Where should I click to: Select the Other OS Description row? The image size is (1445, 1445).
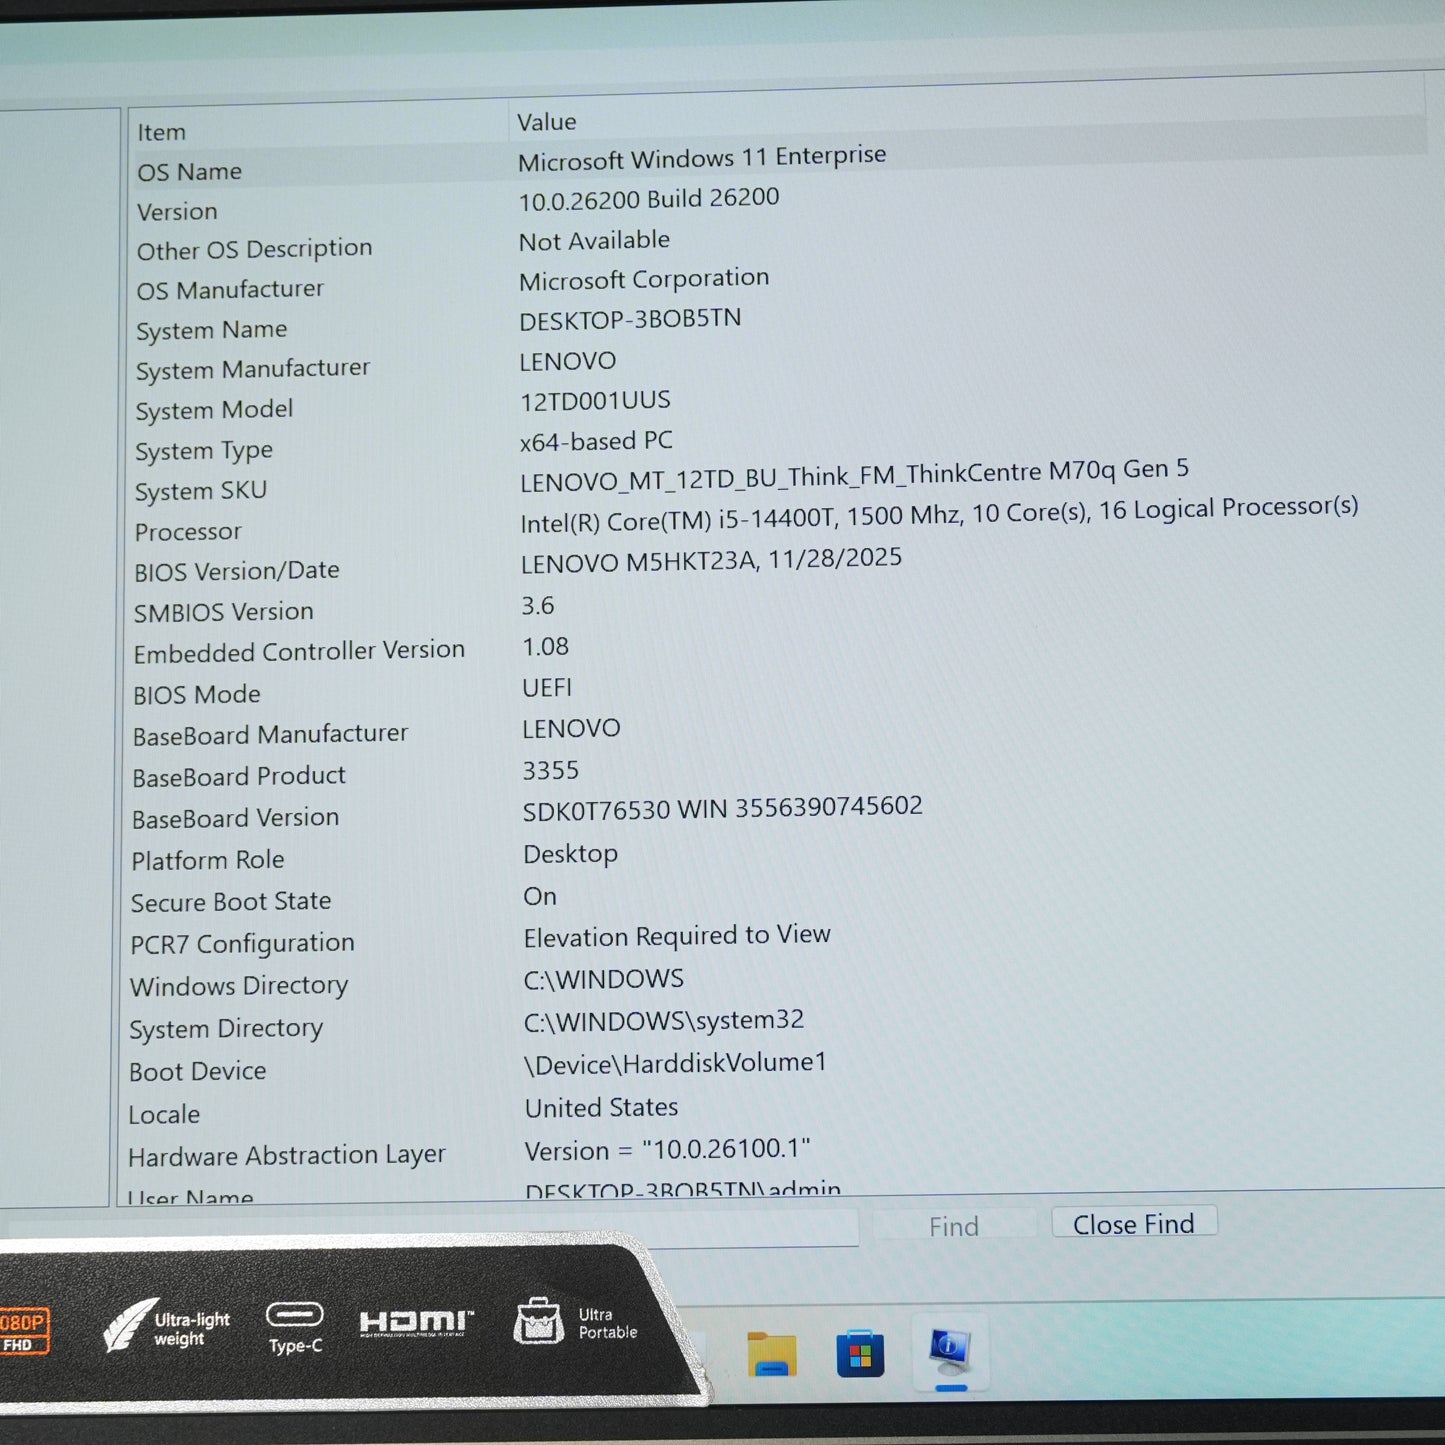[x=254, y=249]
